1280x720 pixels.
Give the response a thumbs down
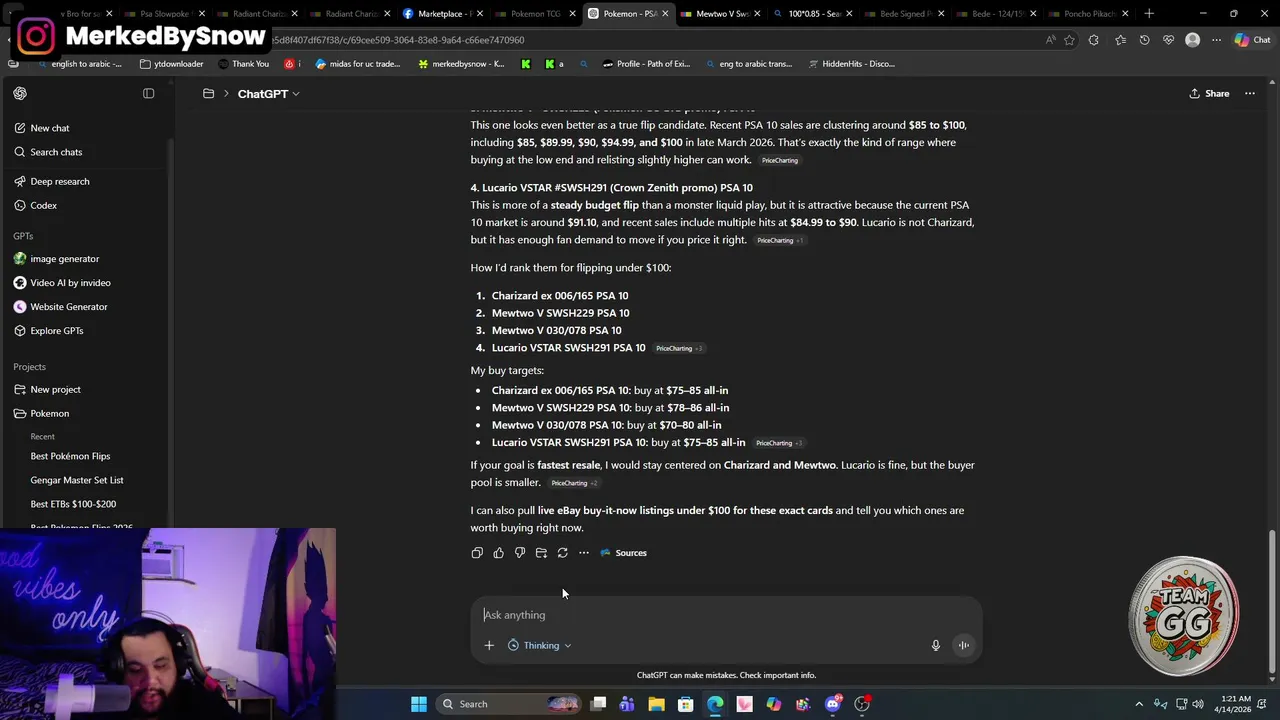click(x=520, y=553)
